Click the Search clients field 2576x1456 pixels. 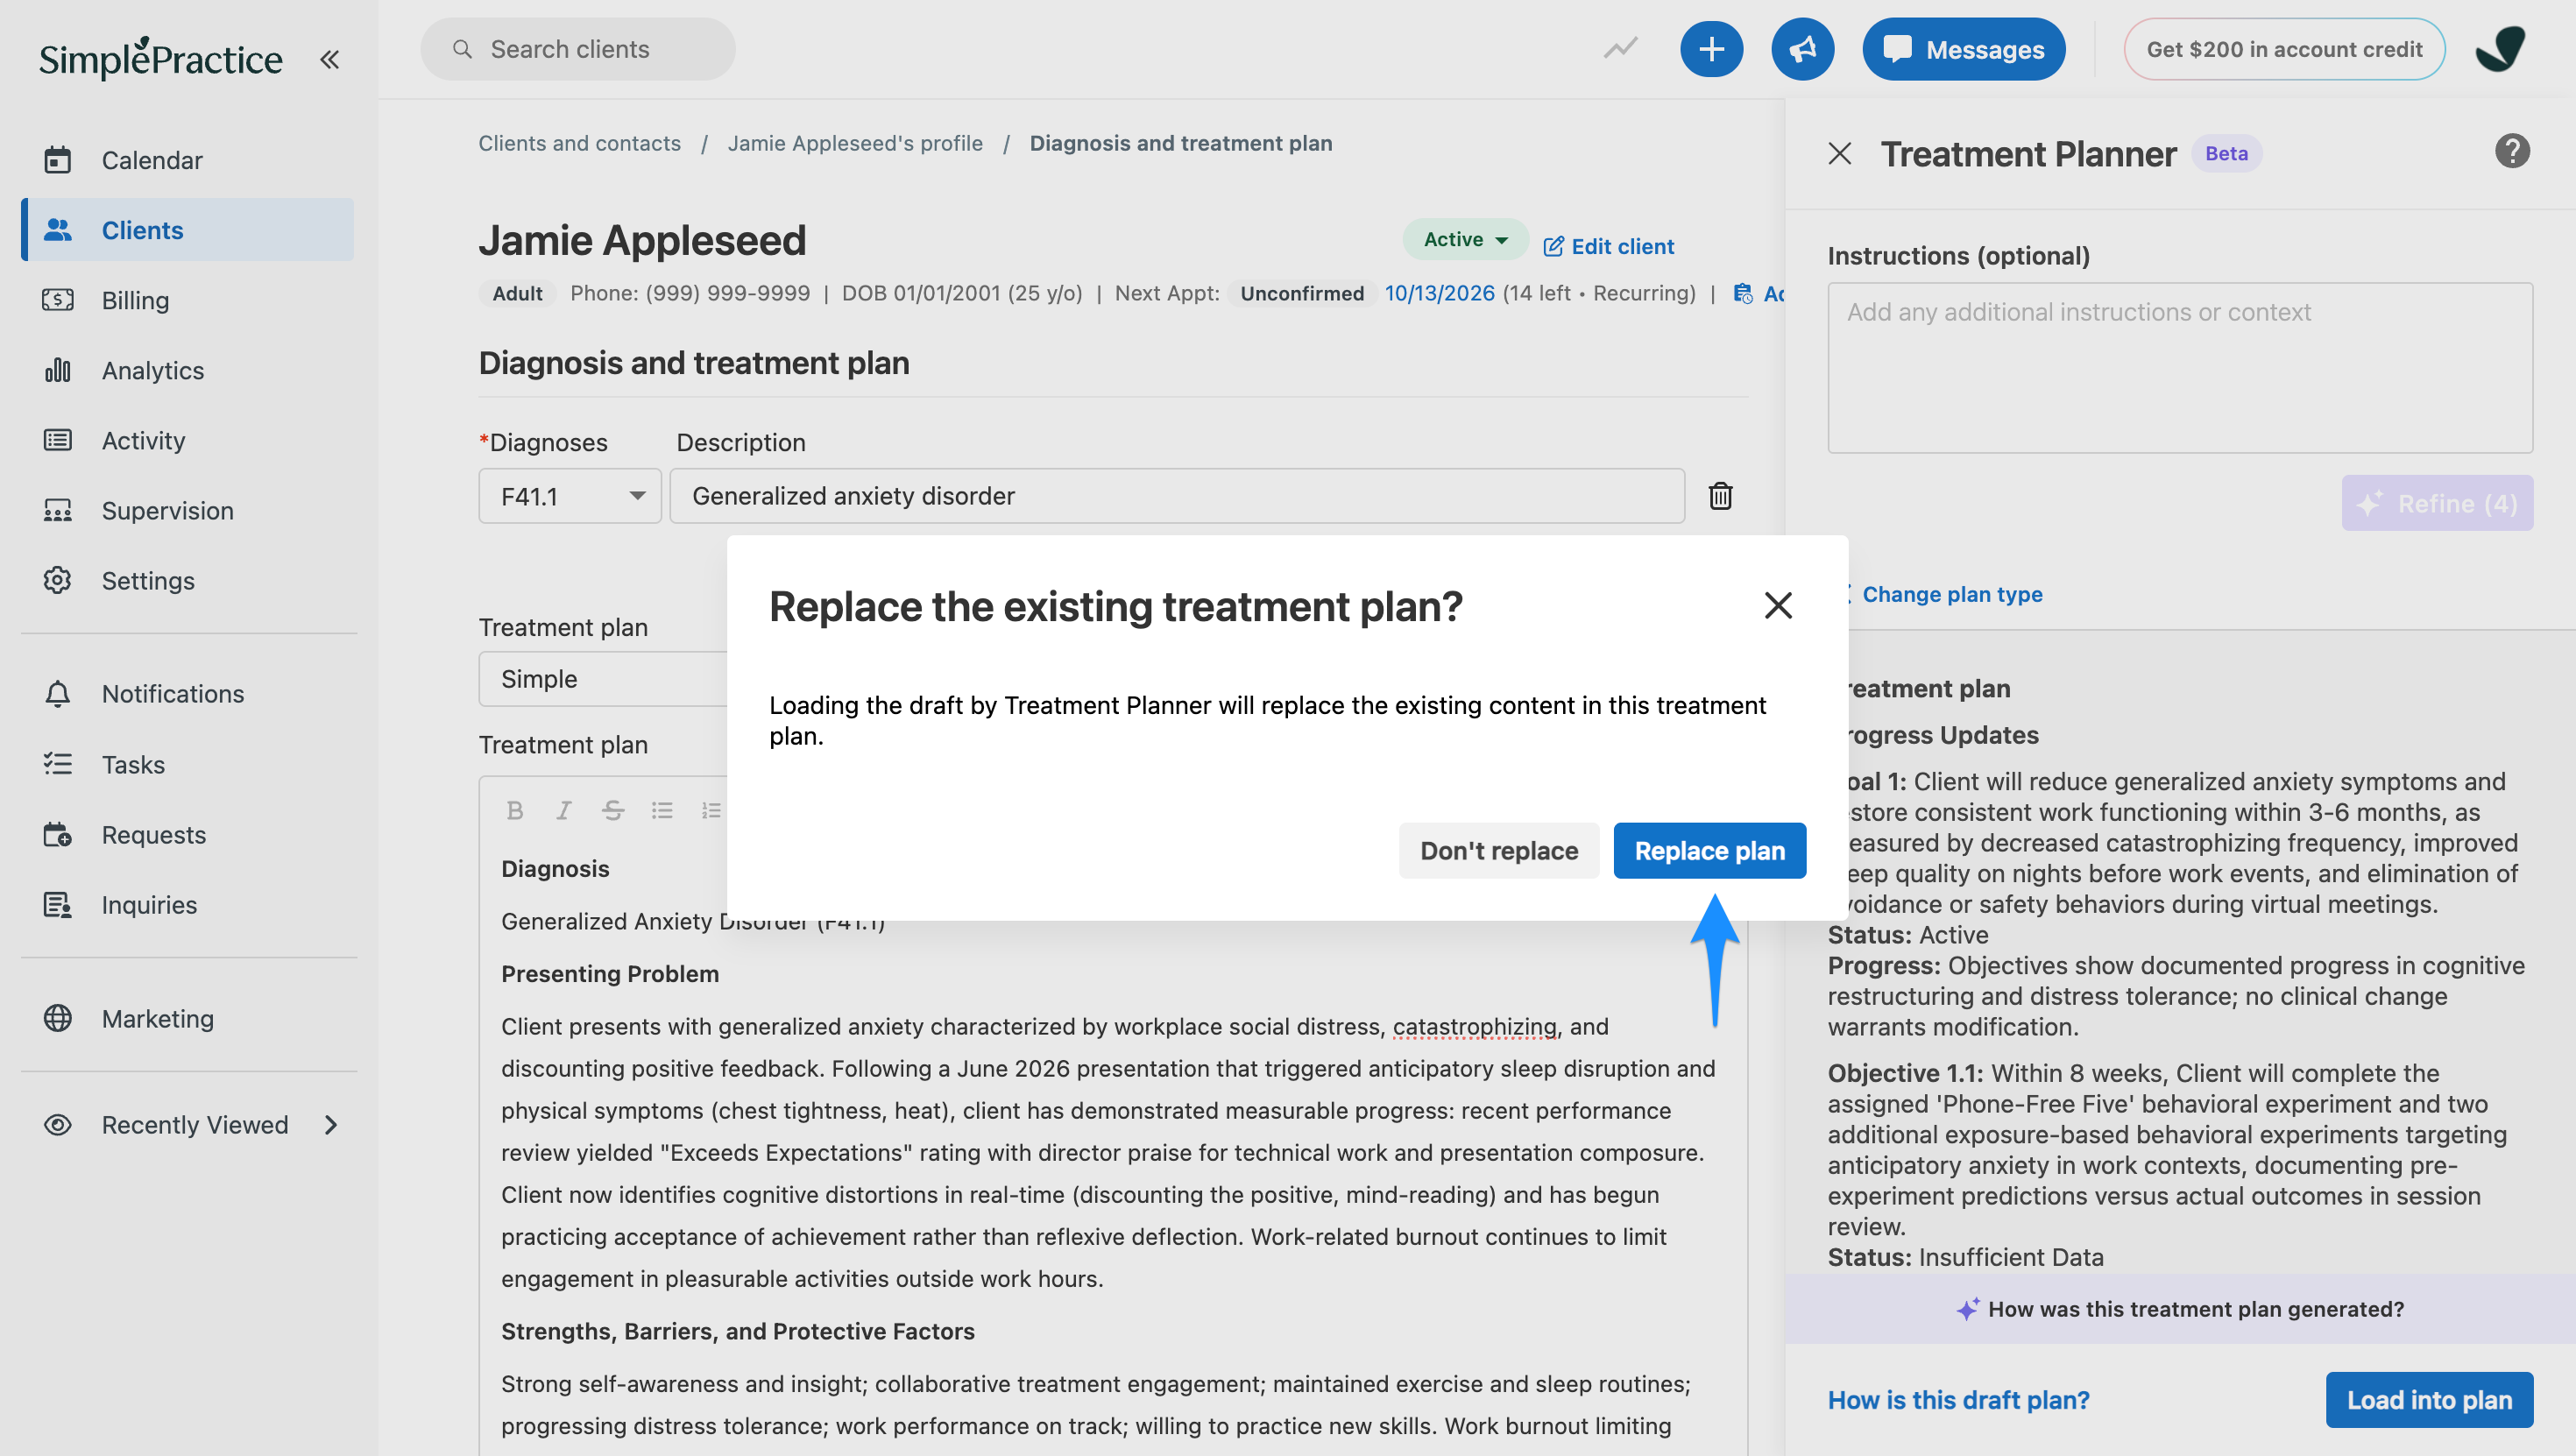click(578, 49)
